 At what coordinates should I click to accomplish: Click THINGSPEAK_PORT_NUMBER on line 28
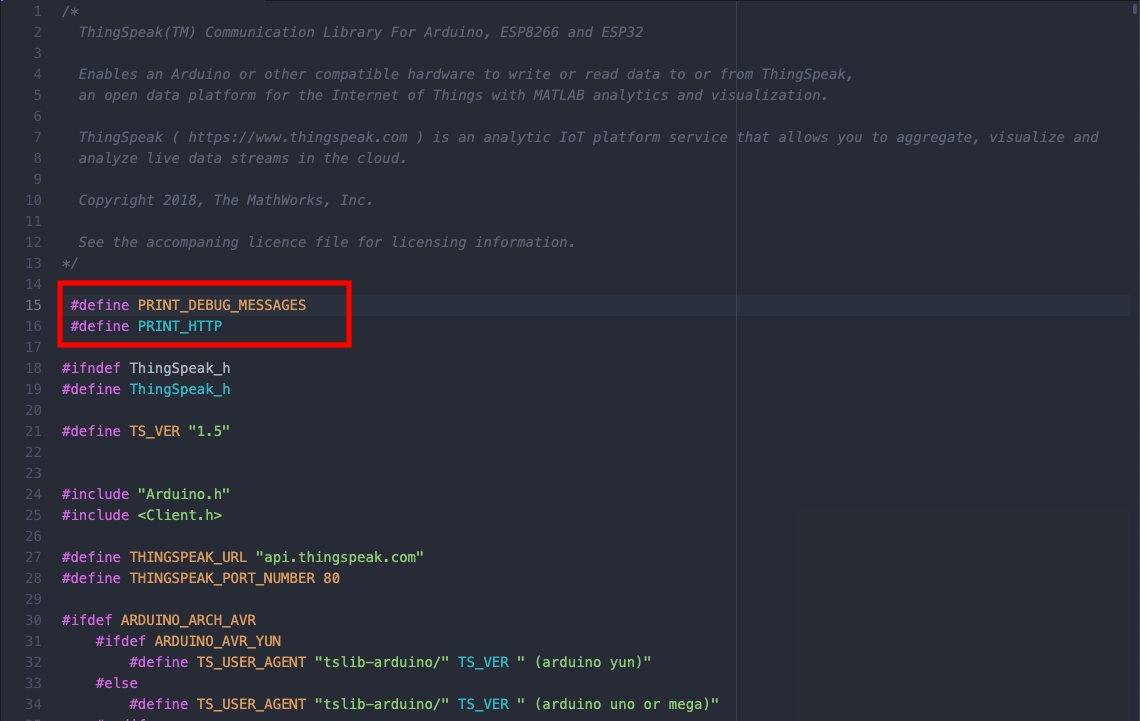pyautogui.click(x=222, y=579)
